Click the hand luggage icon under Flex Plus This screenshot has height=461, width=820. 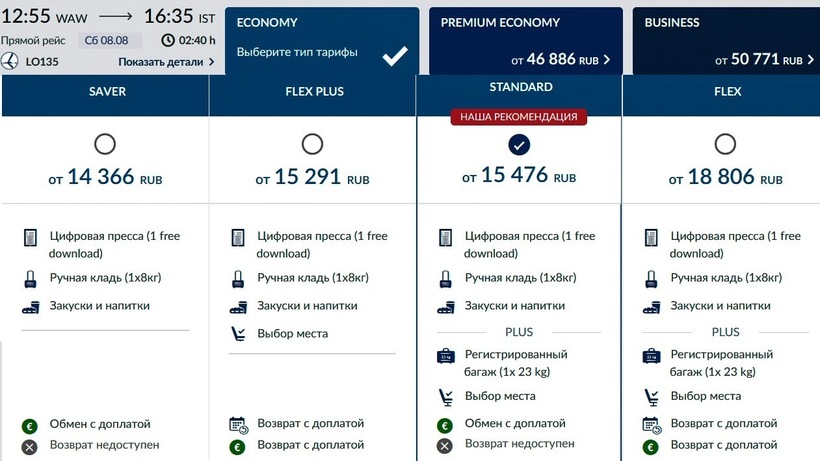(x=238, y=278)
